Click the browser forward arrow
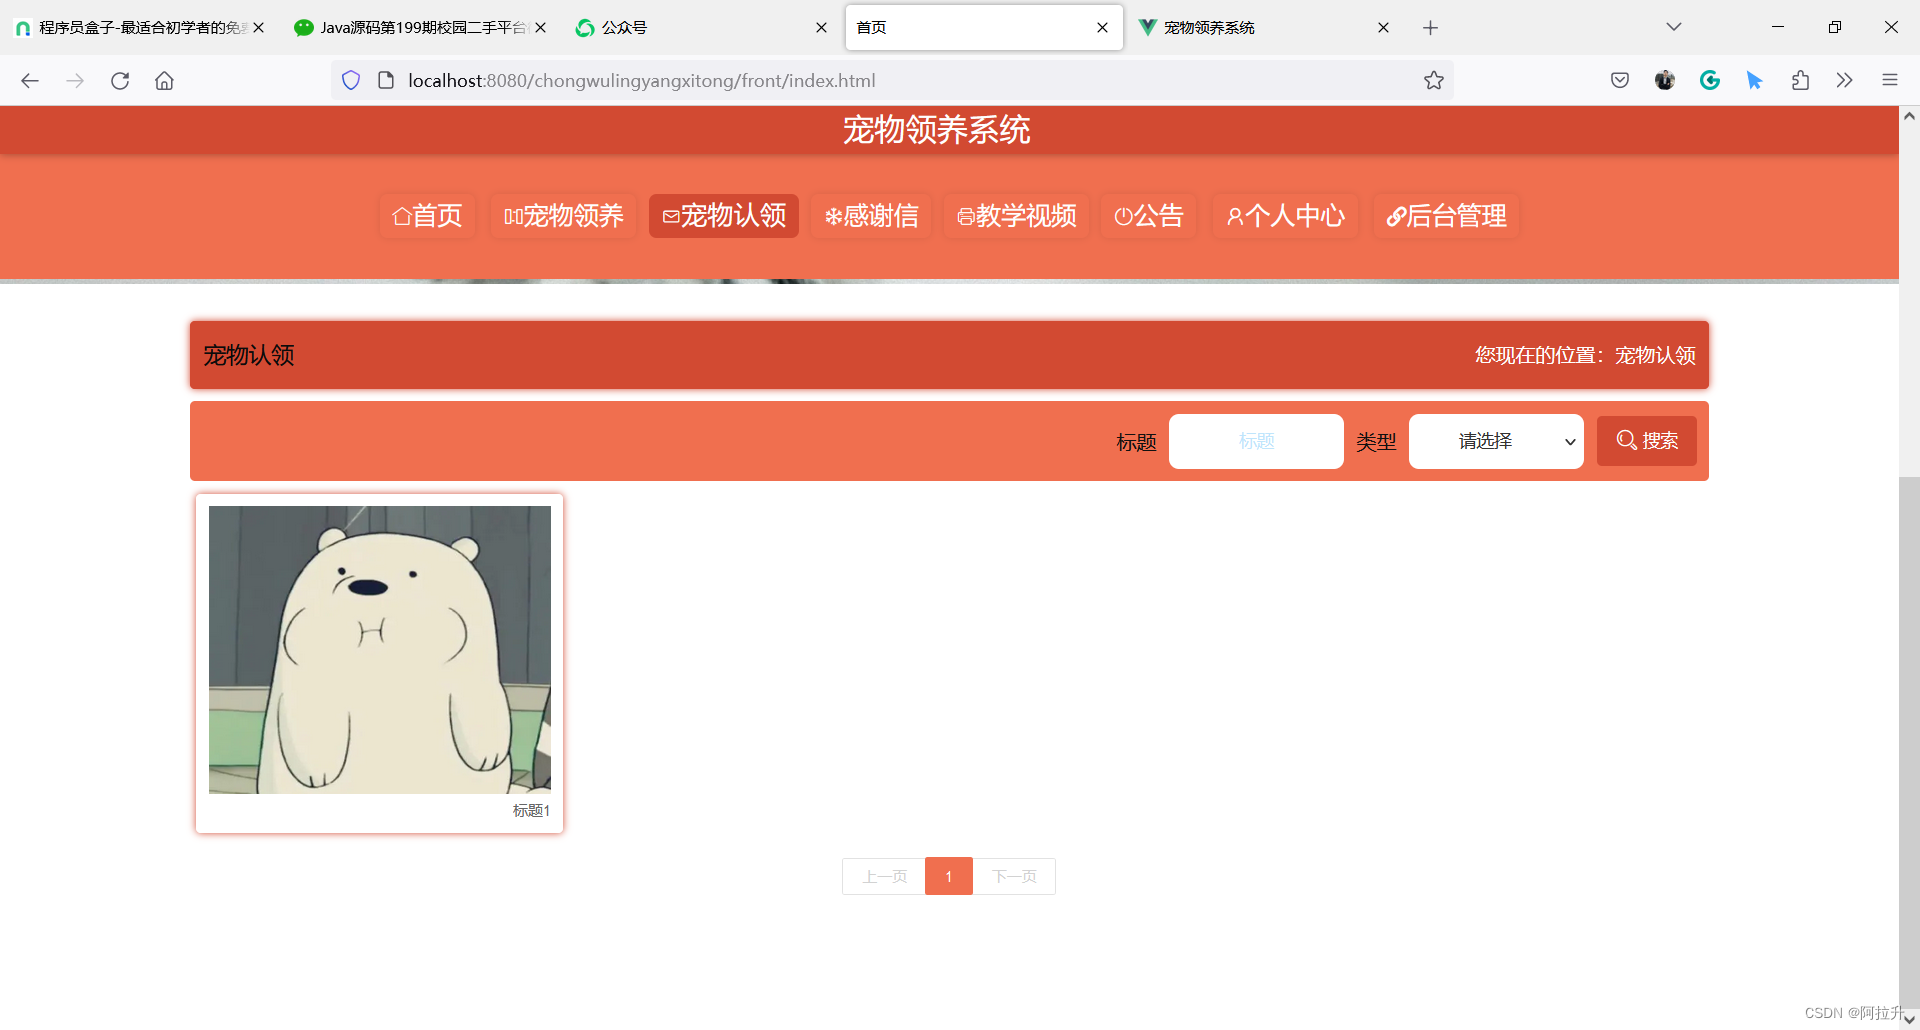 (x=75, y=81)
